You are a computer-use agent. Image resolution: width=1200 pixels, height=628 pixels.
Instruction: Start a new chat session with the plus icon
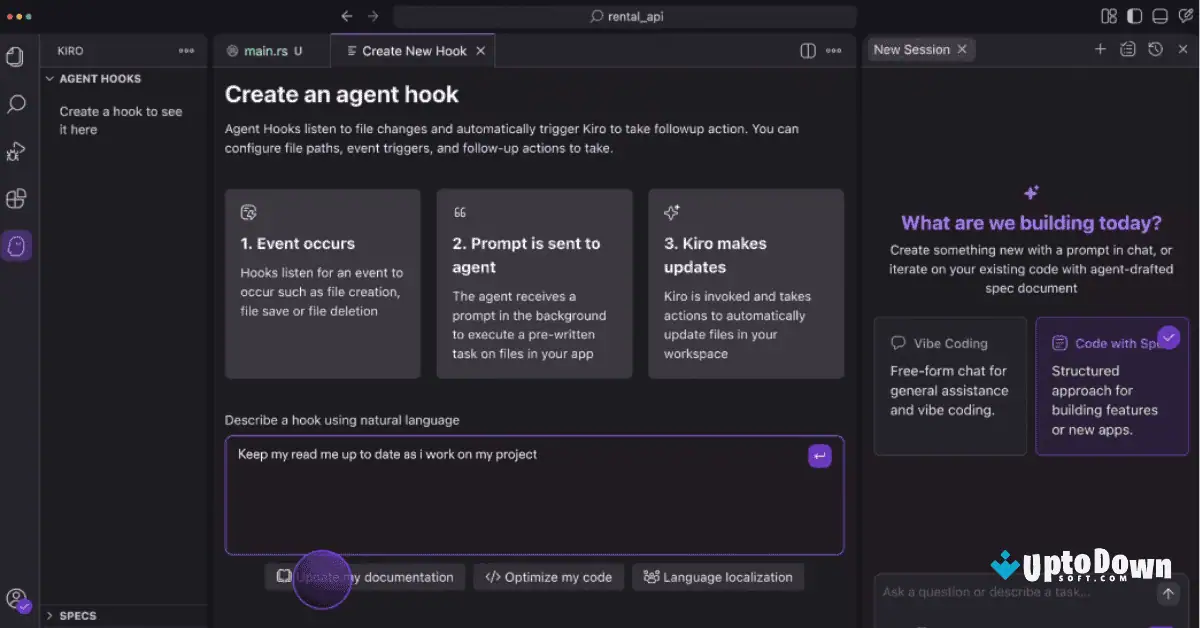coord(1100,49)
